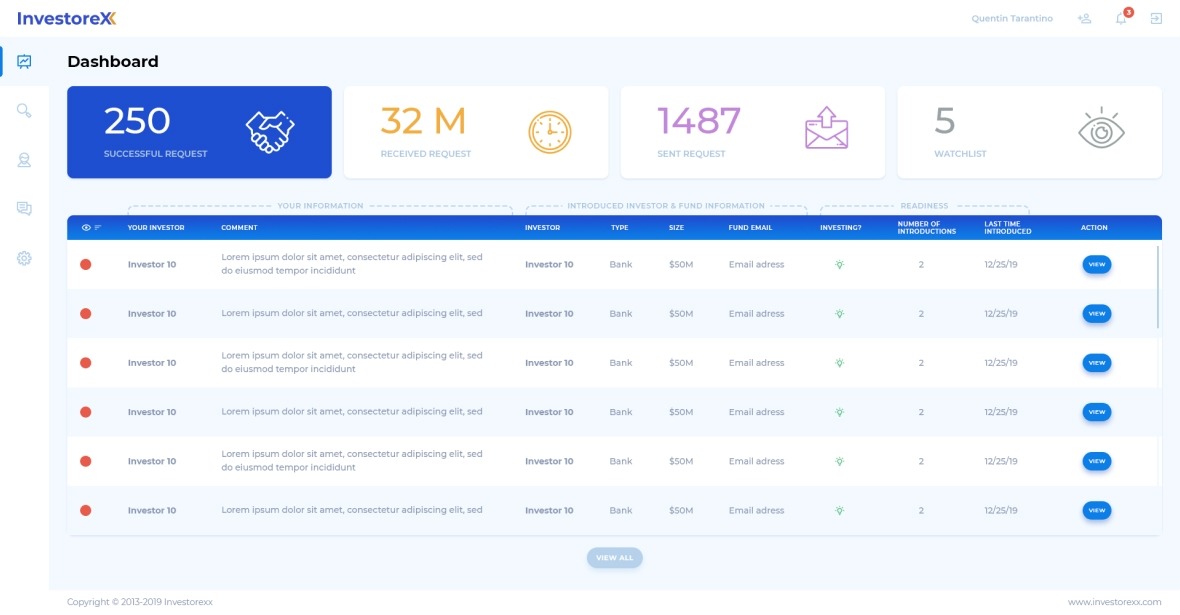Open the sort filter icon in table header
The width and height of the screenshot is (1180, 615).
[x=98, y=228]
